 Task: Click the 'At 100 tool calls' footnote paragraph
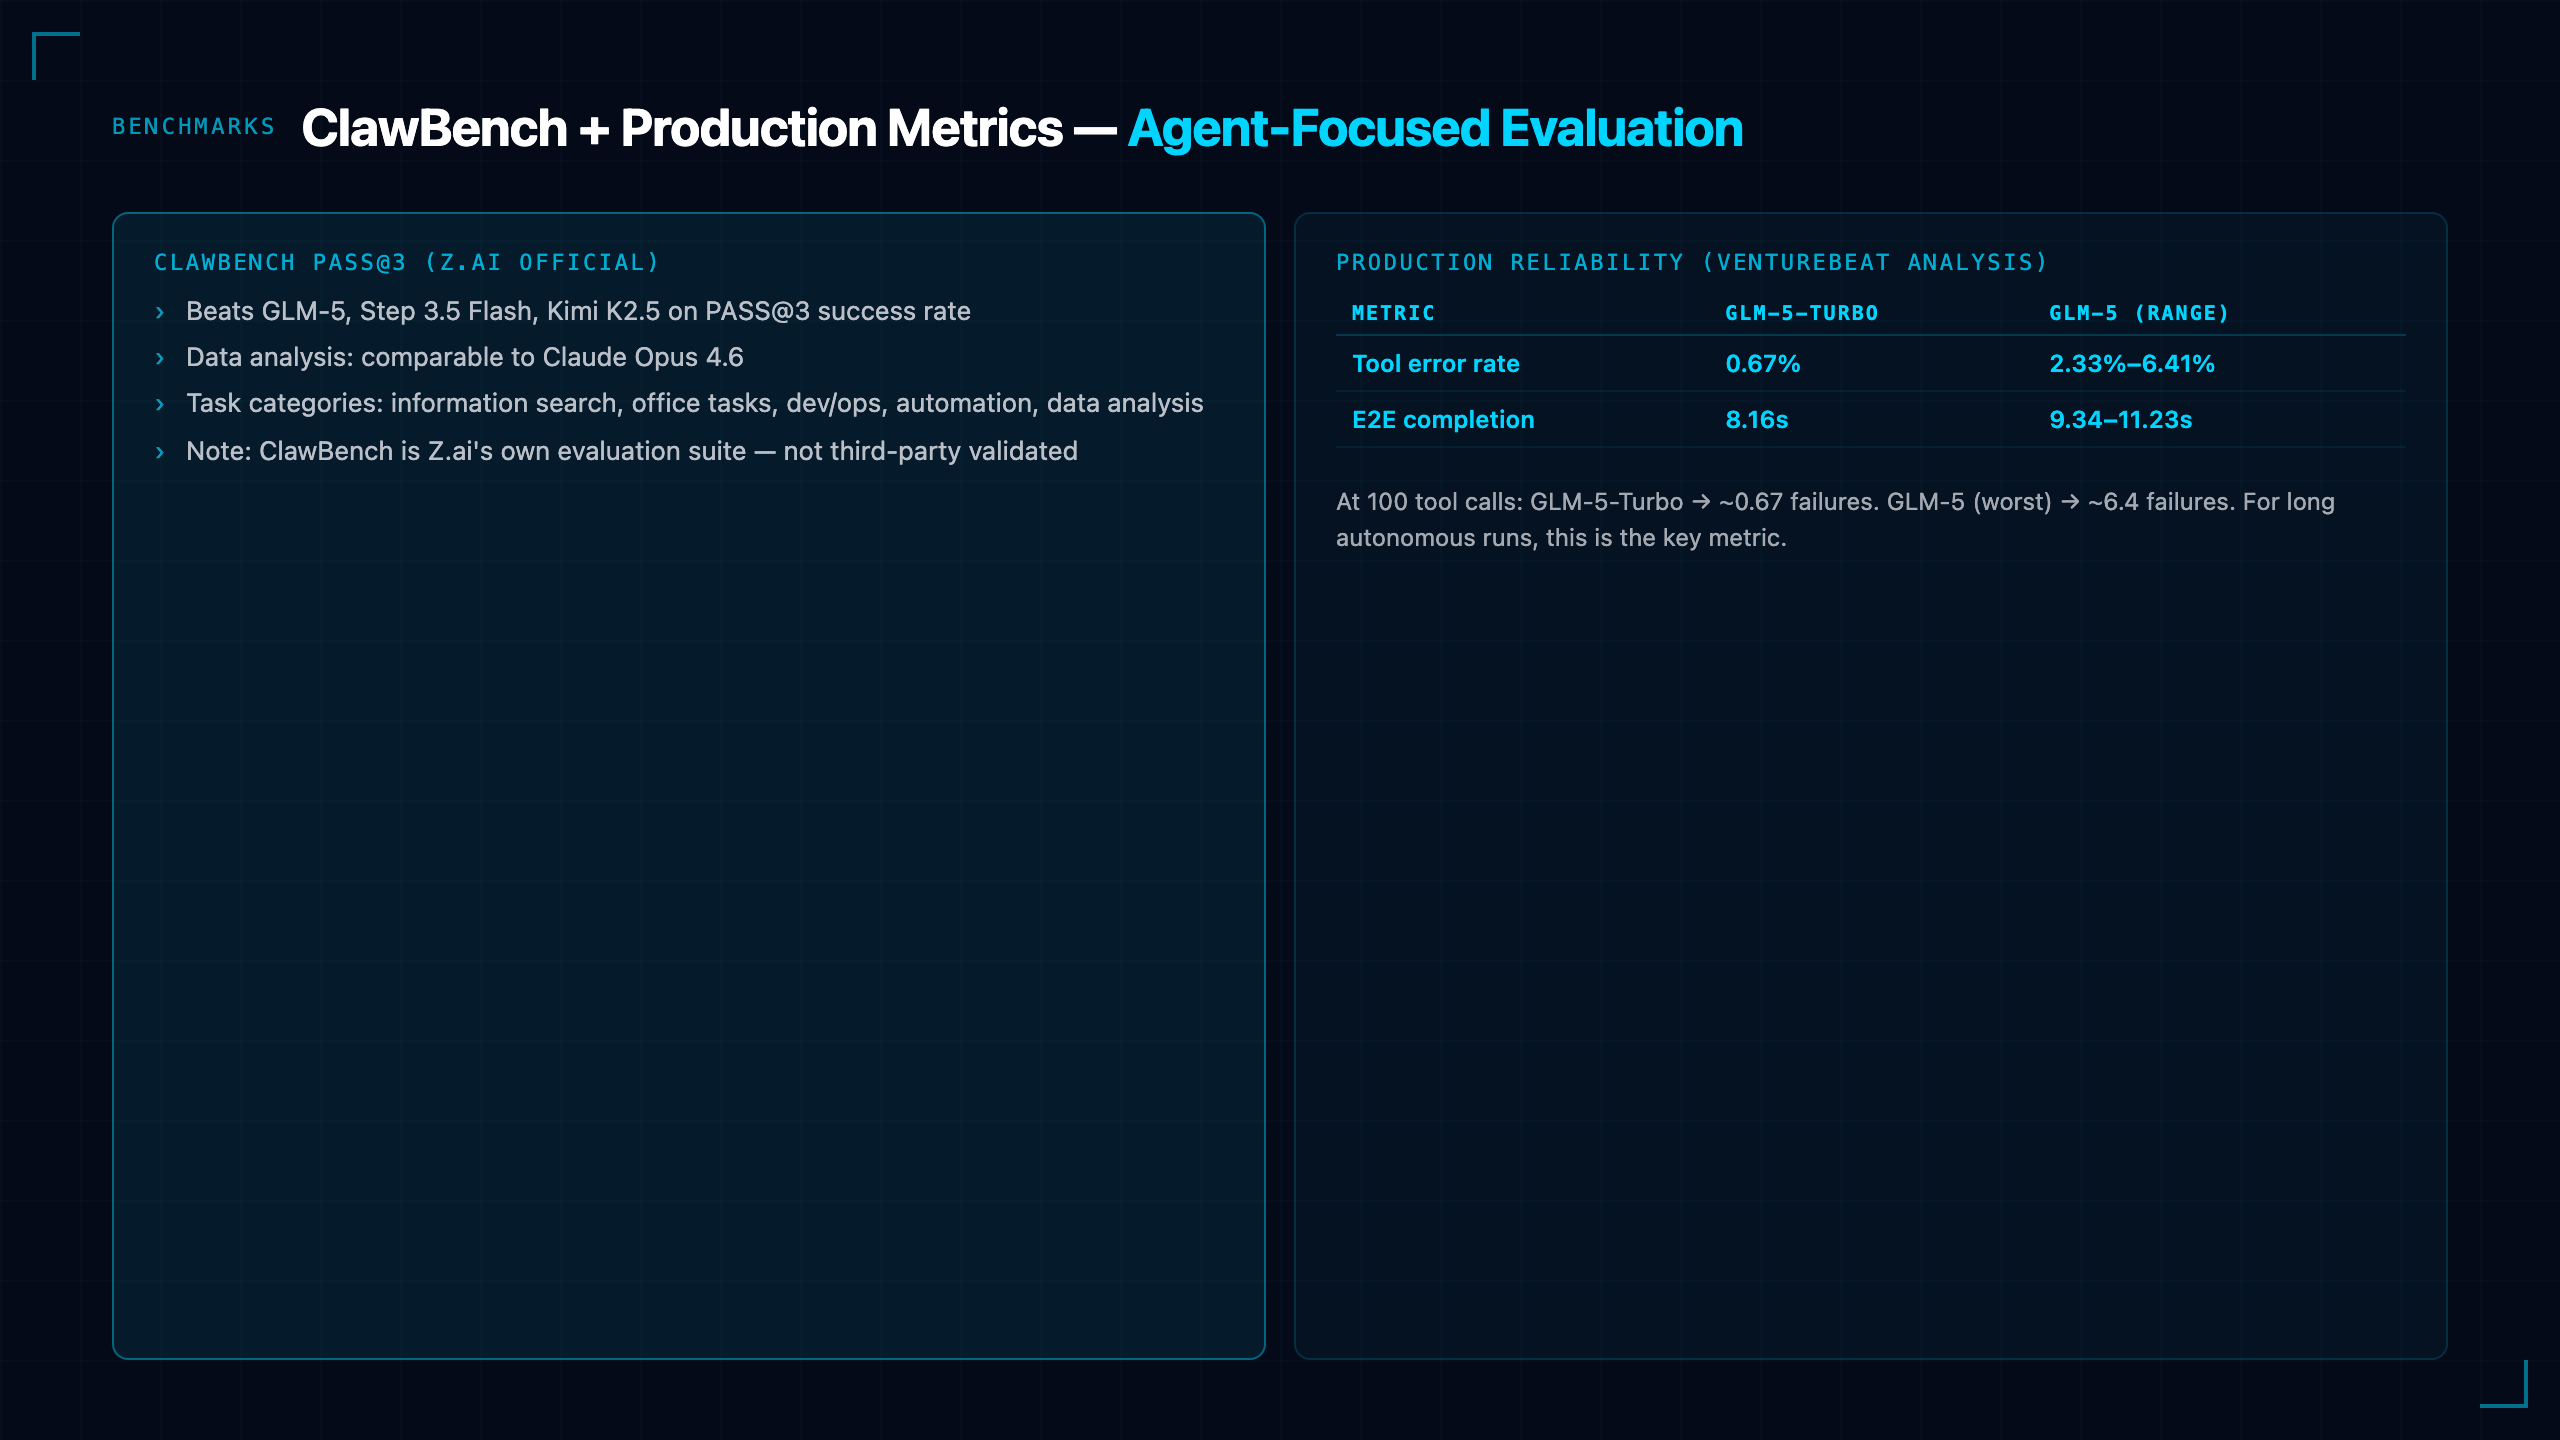pyautogui.click(x=1835, y=519)
